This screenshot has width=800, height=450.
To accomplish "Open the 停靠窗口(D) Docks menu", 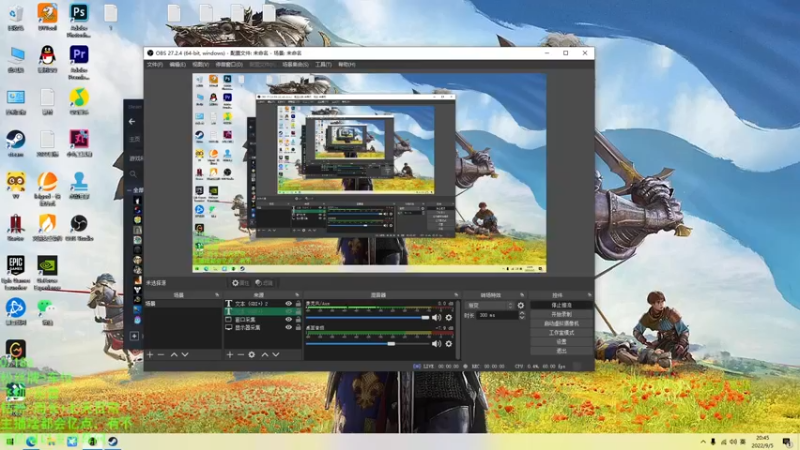I will [x=229, y=65].
